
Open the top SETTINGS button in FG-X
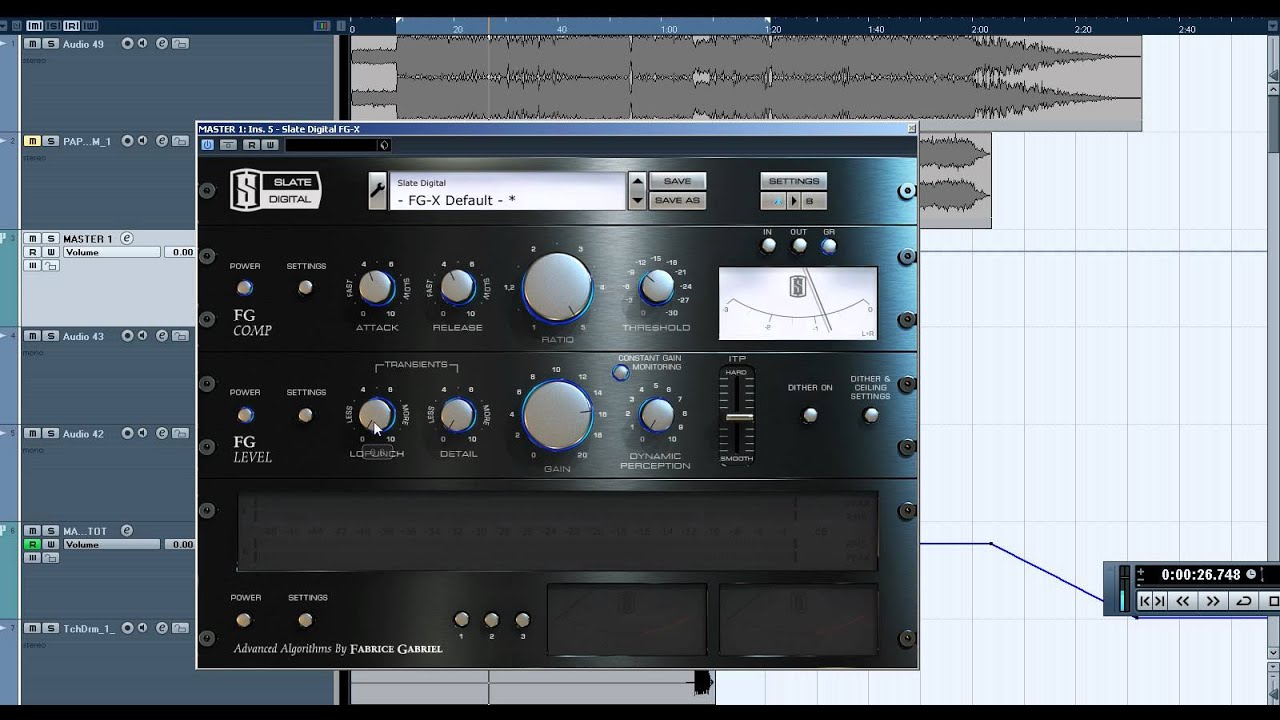pyautogui.click(x=794, y=181)
